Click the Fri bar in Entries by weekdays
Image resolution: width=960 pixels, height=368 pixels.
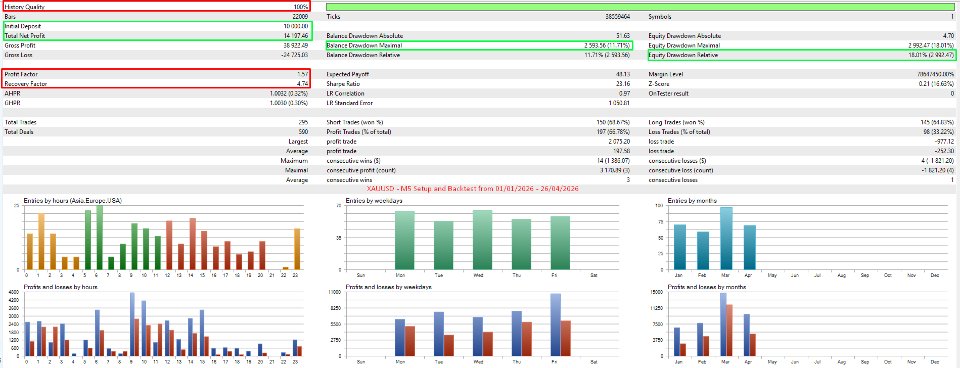coord(560,243)
